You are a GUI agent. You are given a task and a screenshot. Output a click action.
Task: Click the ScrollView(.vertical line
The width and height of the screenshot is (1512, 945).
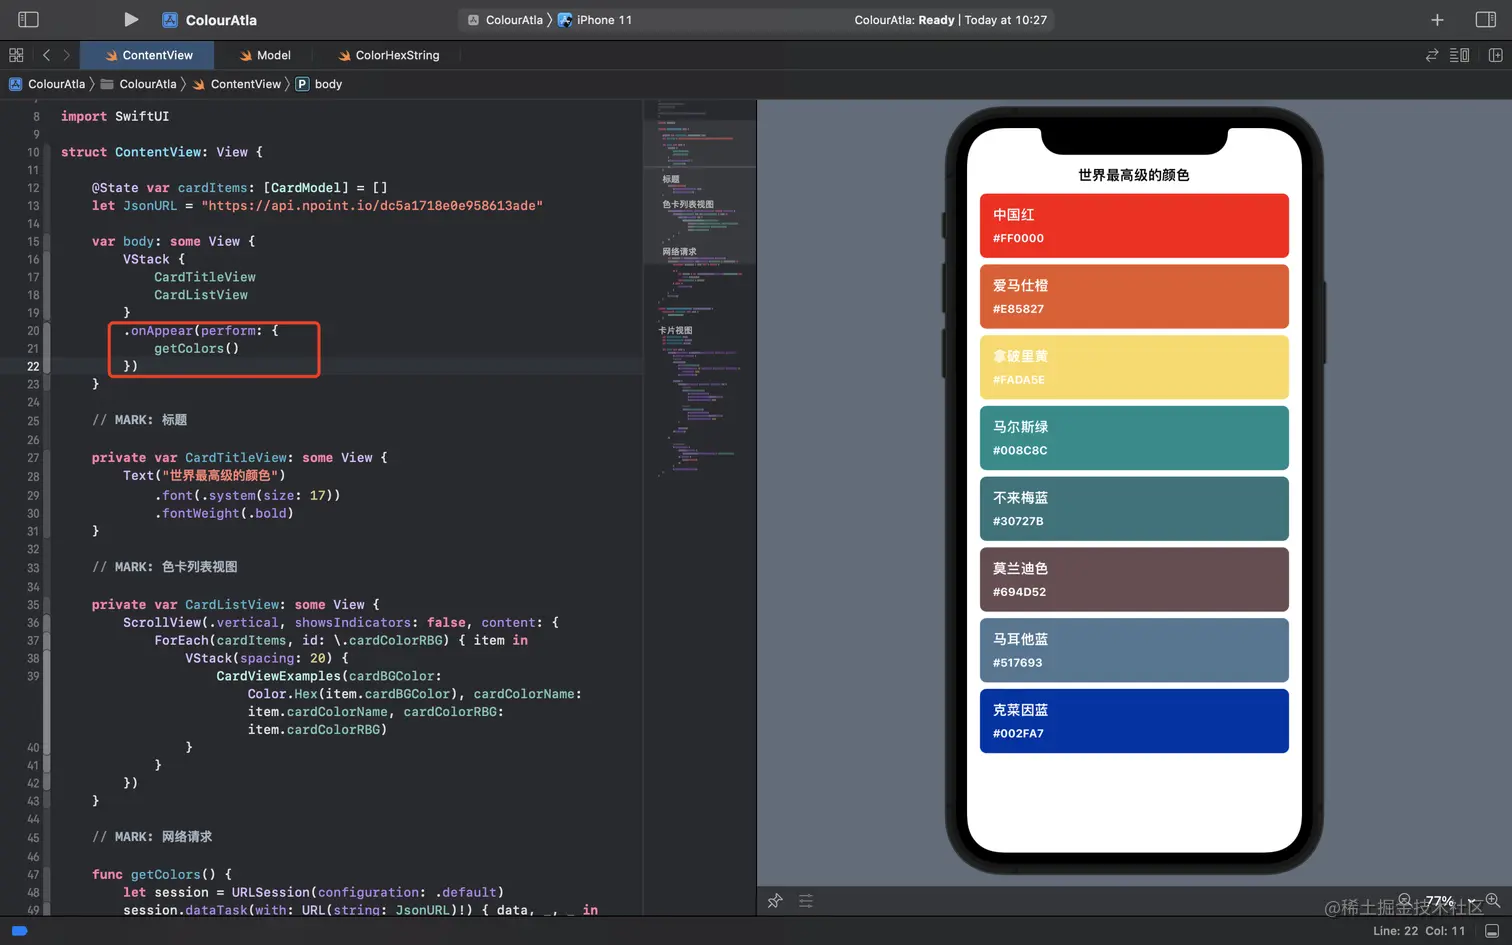coord(341,622)
